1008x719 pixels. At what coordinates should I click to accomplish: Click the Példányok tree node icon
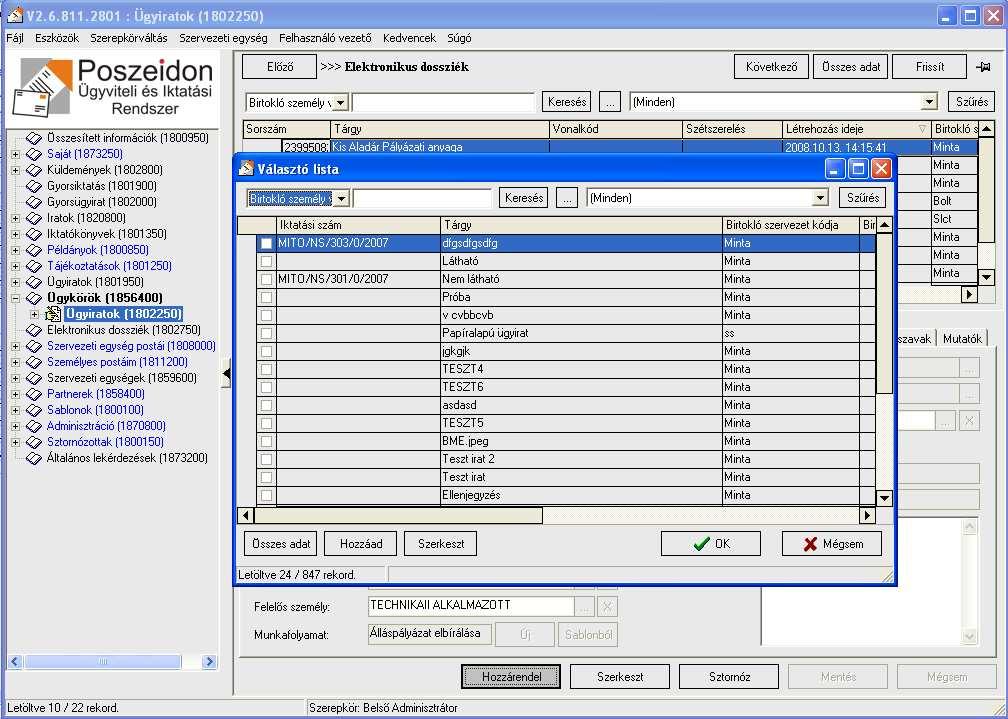34,250
